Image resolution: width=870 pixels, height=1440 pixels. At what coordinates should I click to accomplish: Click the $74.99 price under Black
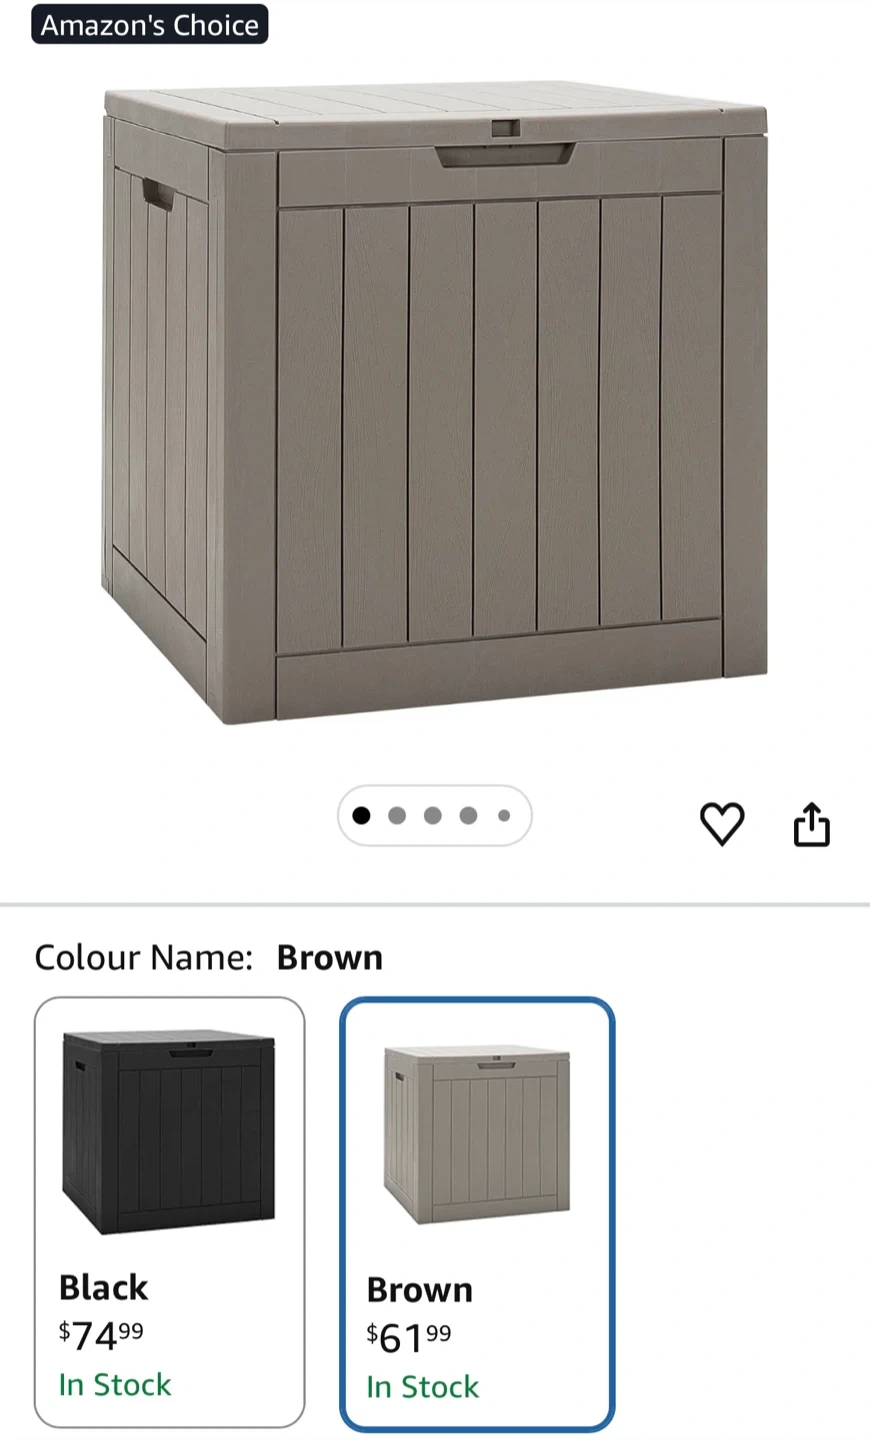pos(101,1335)
